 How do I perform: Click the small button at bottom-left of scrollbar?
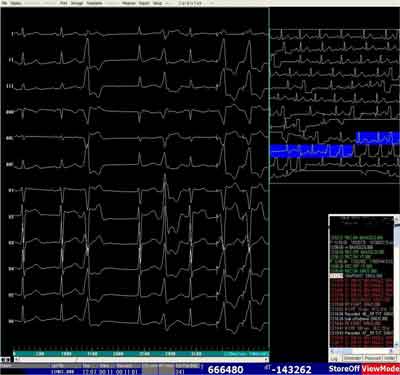point(6,359)
